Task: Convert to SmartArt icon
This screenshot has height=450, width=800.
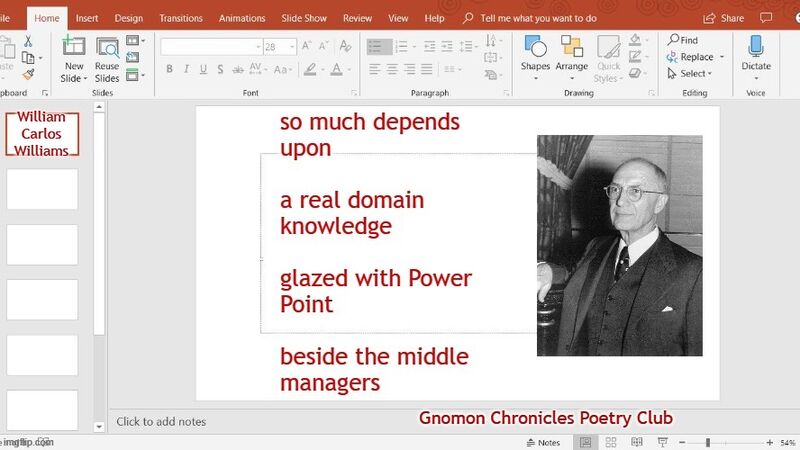Action: coord(491,75)
